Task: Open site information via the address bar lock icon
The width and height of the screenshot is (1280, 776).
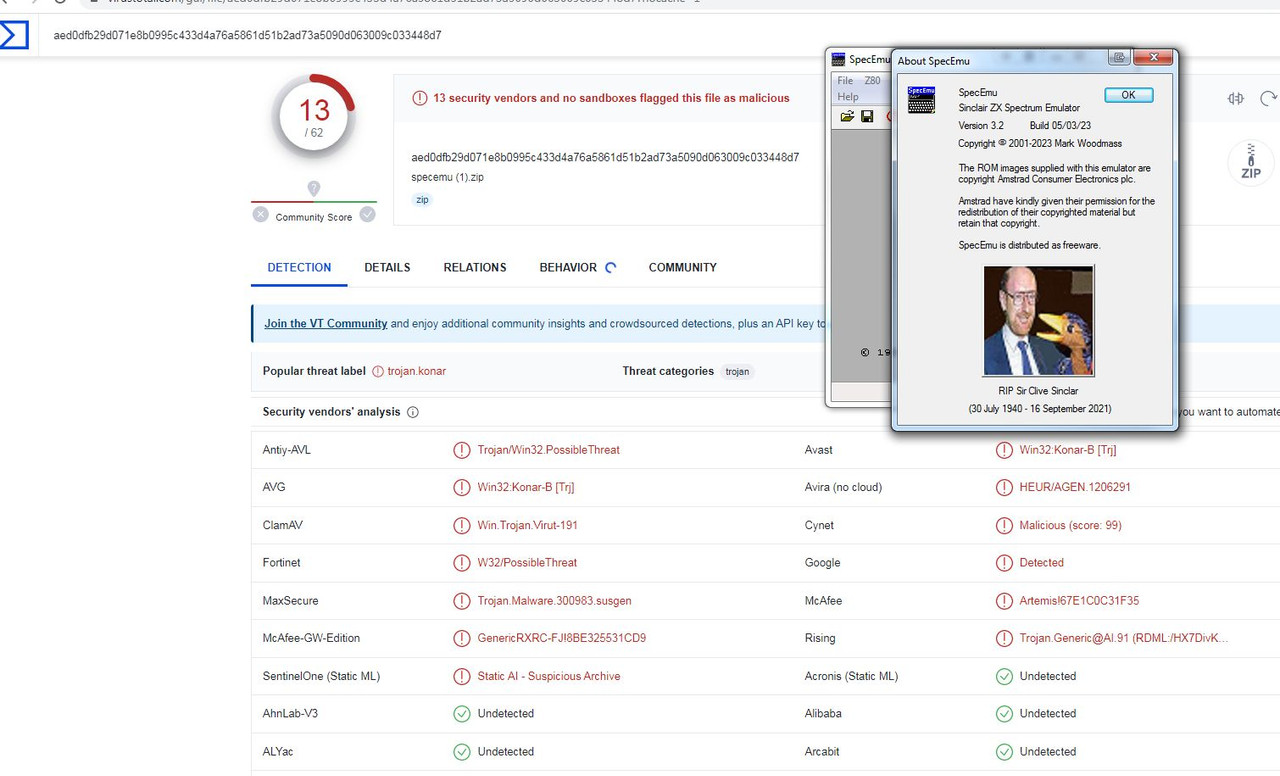Action: coord(93,2)
